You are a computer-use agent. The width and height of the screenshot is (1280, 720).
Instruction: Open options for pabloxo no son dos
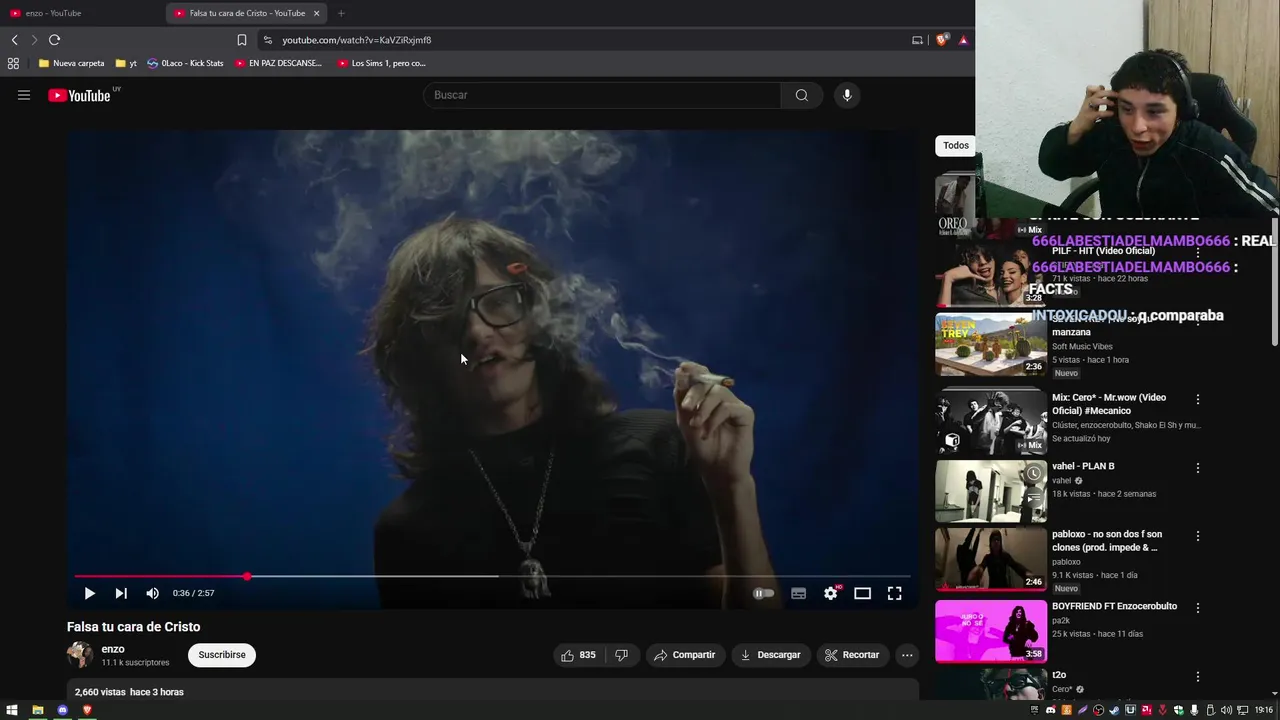pyautogui.click(x=1198, y=536)
